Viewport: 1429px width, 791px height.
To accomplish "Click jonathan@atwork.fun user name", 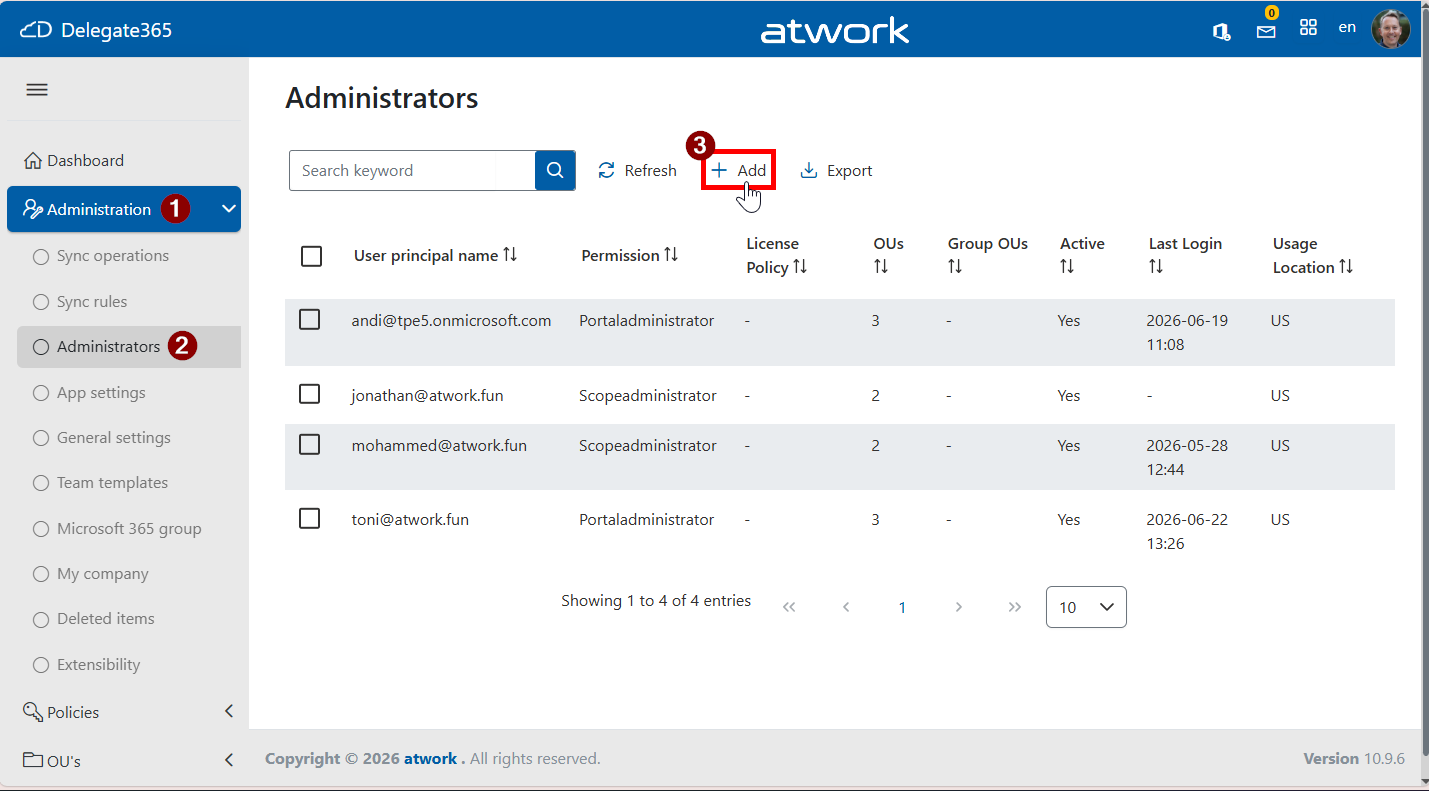I will [427, 395].
